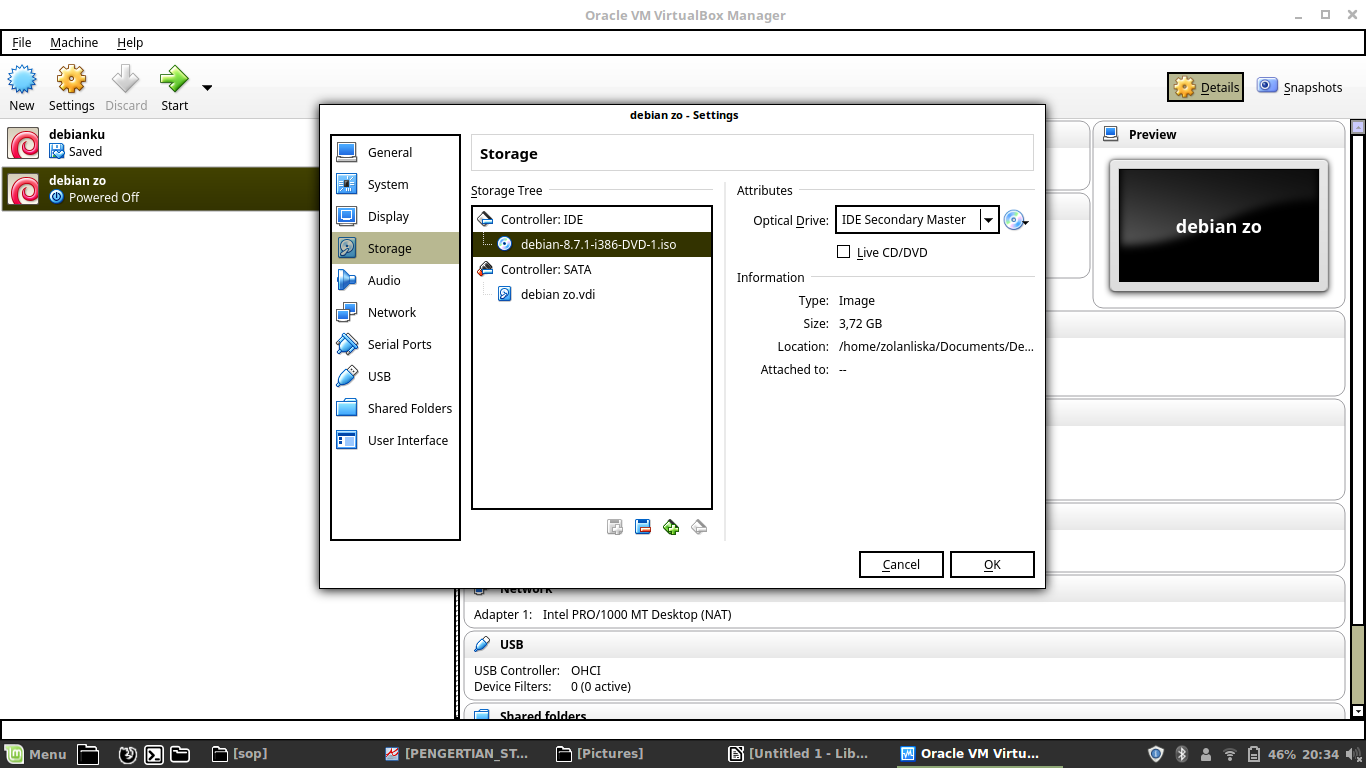Viewport: 1366px width, 768px height.
Task: Click the Remove Attachment floppy icon
Action: [x=643, y=527]
